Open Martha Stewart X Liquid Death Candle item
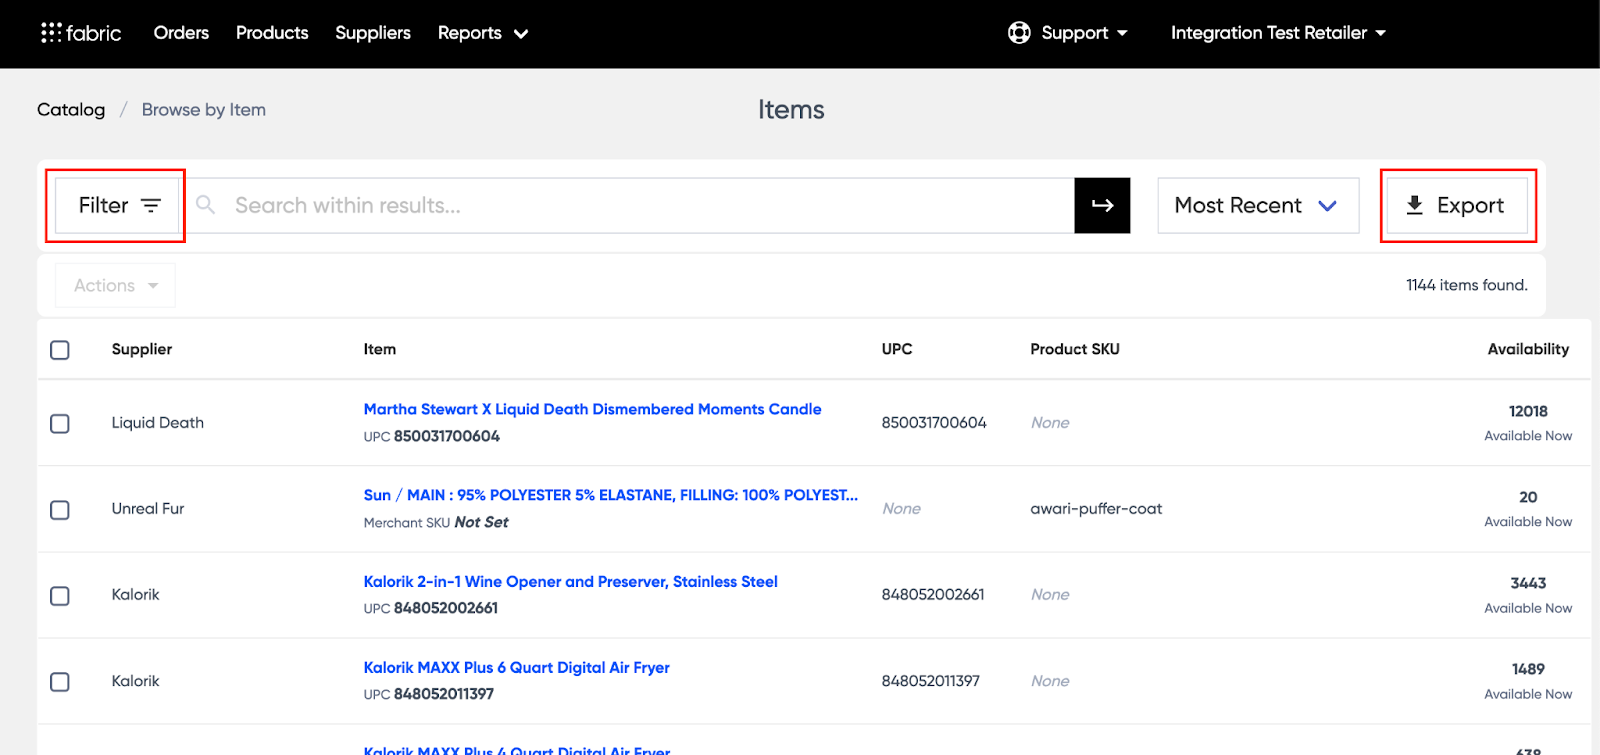1600x755 pixels. point(592,409)
